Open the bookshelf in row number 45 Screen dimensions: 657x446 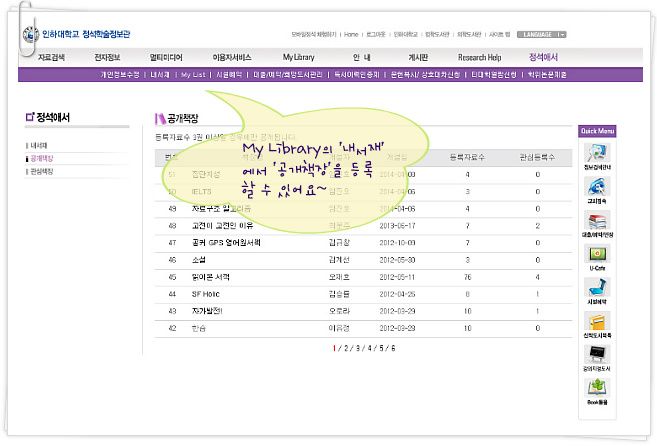pyautogui.click(x=211, y=277)
